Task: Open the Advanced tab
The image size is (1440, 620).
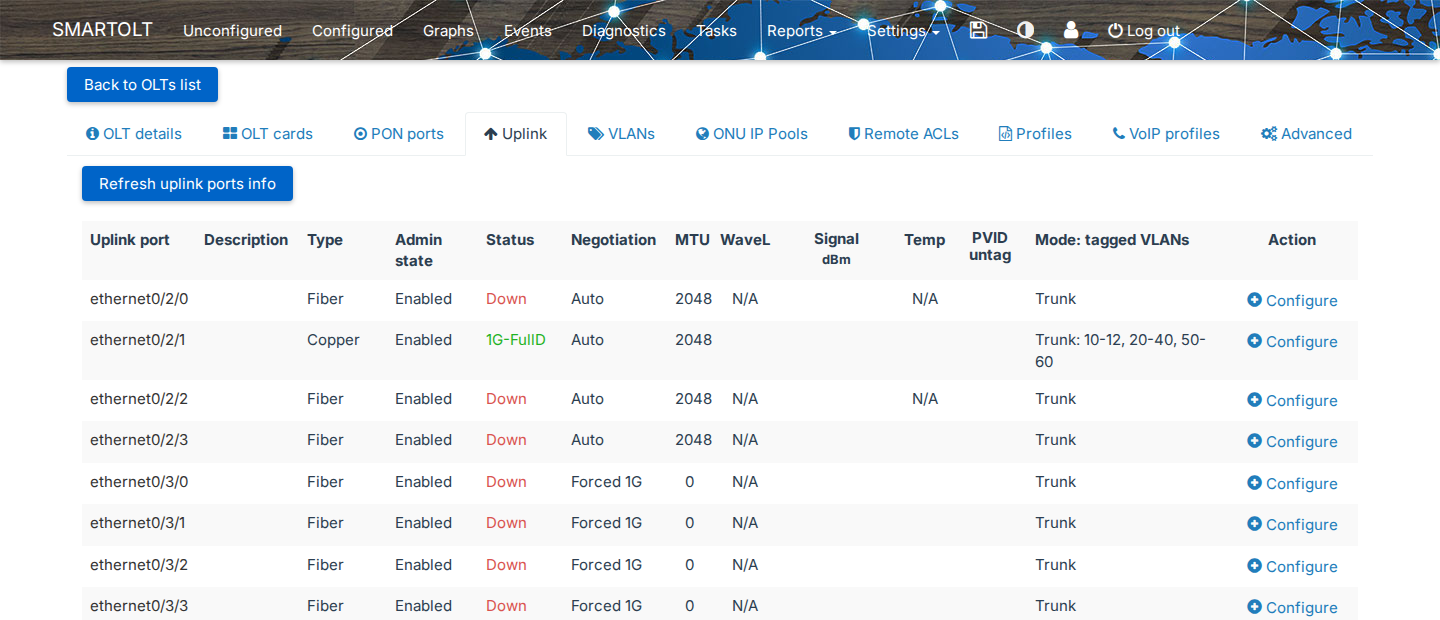Action: point(1306,134)
